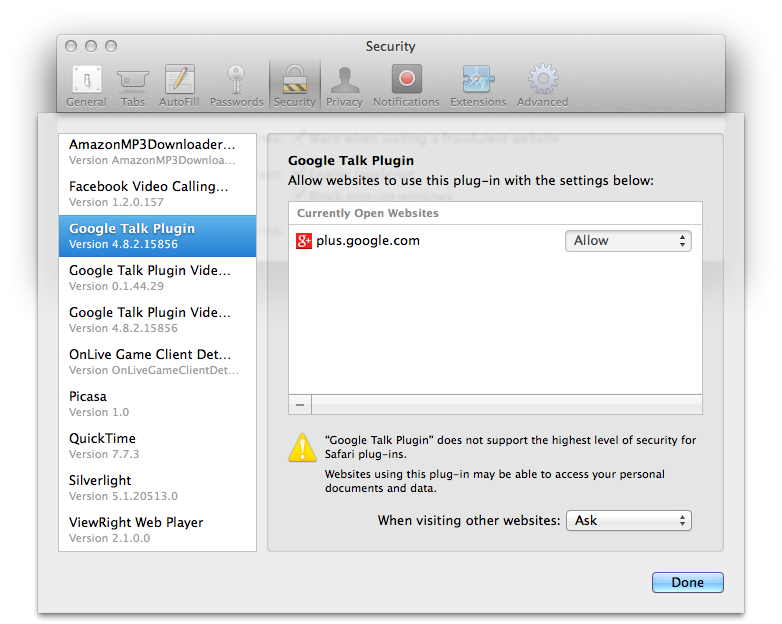Select the Security padlock icon
Screen dimensions: 782x624
tap(295, 85)
